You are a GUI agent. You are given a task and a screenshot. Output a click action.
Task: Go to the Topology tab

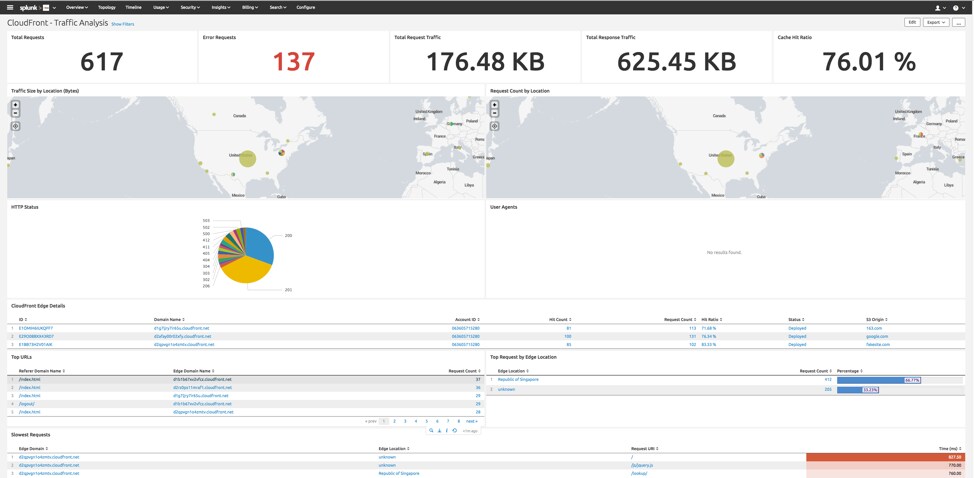pyautogui.click(x=107, y=7)
